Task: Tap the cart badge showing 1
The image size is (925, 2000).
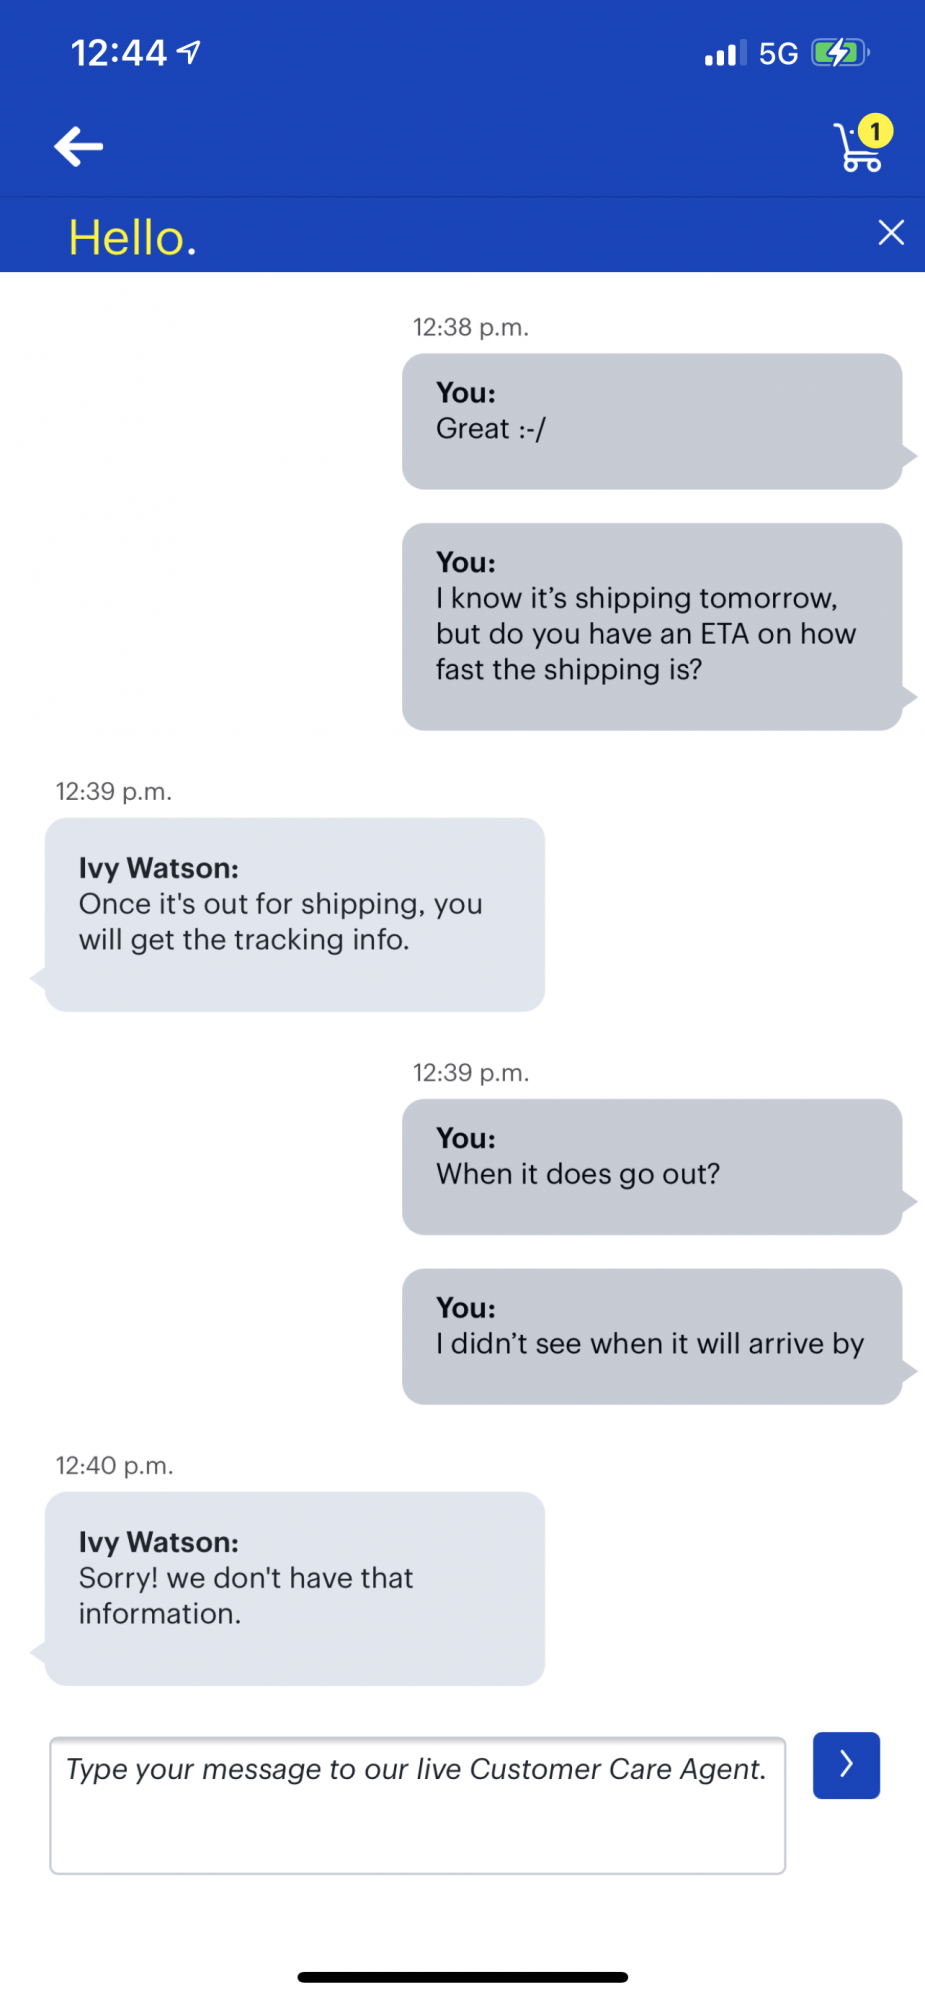Action: click(875, 131)
